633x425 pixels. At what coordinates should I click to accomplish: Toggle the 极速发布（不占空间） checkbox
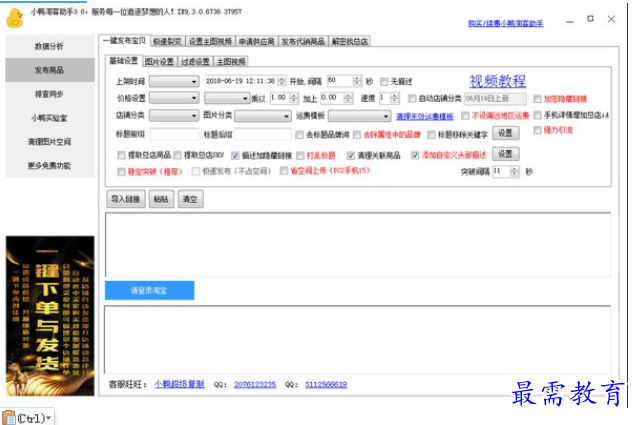pyautogui.click(x=195, y=172)
